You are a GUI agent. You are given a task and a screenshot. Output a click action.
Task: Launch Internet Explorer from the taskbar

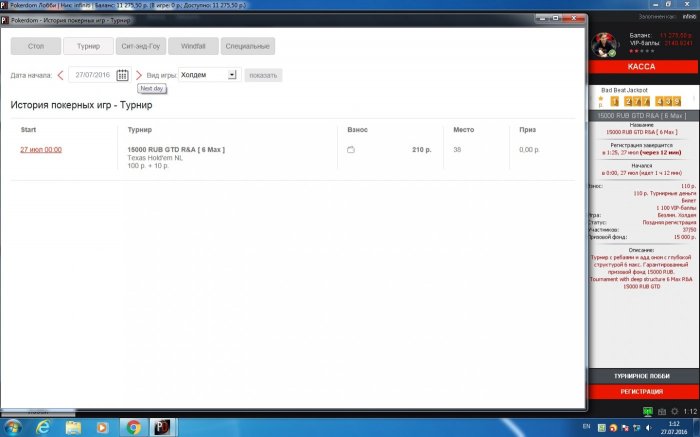coord(43,428)
